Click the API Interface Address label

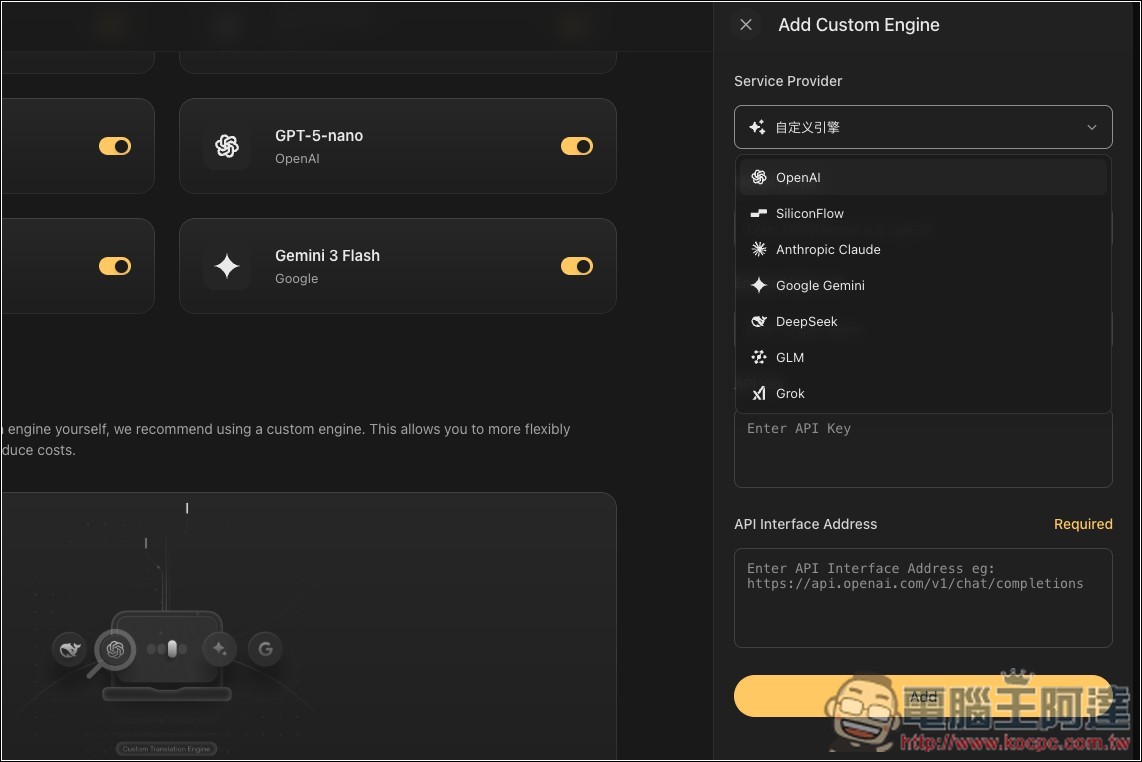pyautogui.click(x=806, y=524)
